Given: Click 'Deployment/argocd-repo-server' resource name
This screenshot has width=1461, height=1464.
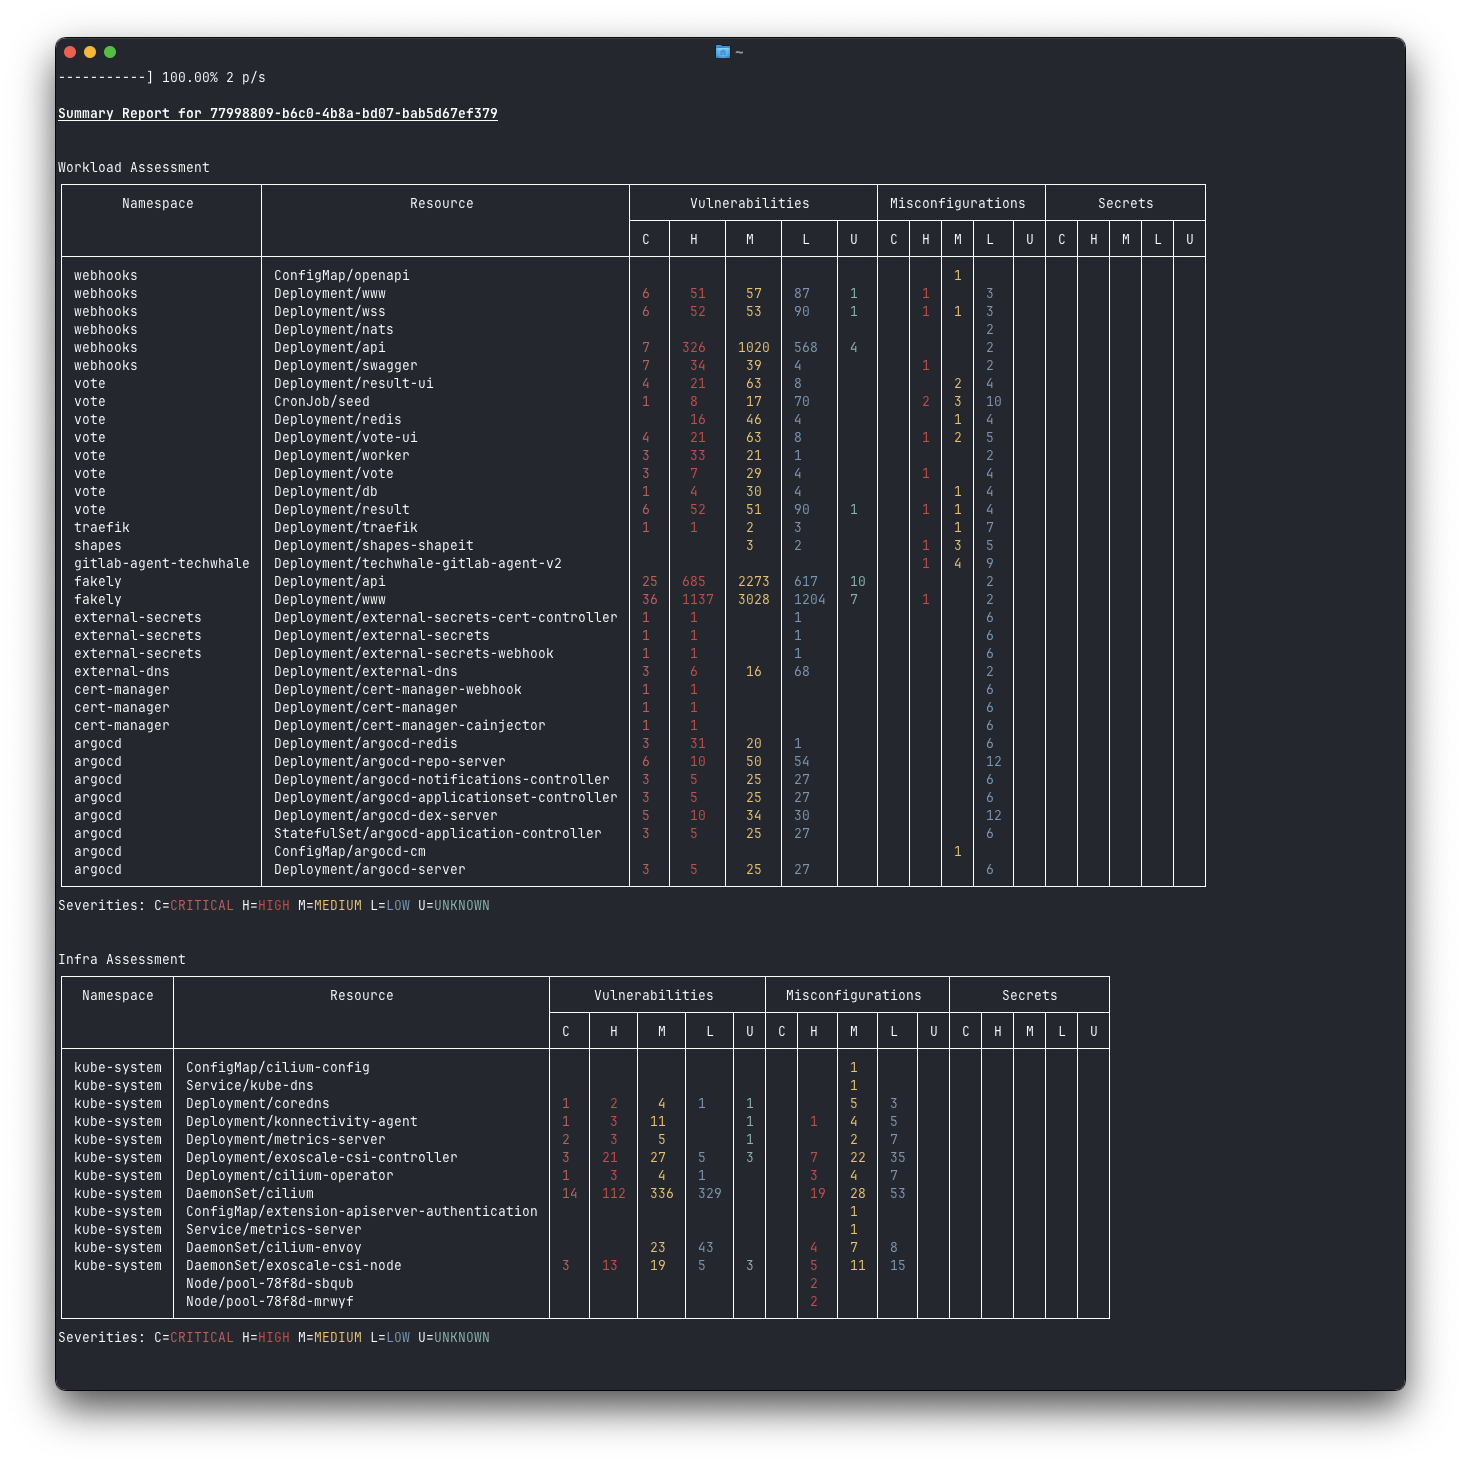Looking at the screenshot, I should pyautogui.click(x=390, y=762).
